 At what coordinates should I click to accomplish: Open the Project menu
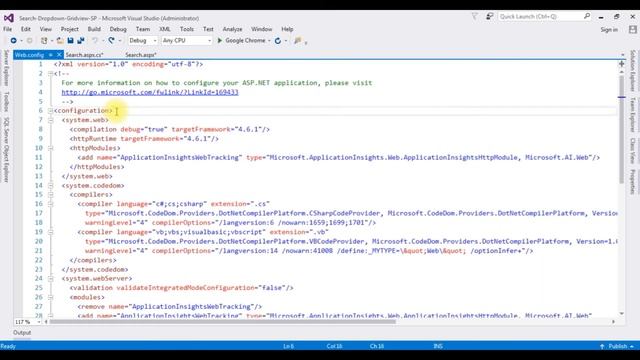click(x=69, y=29)
